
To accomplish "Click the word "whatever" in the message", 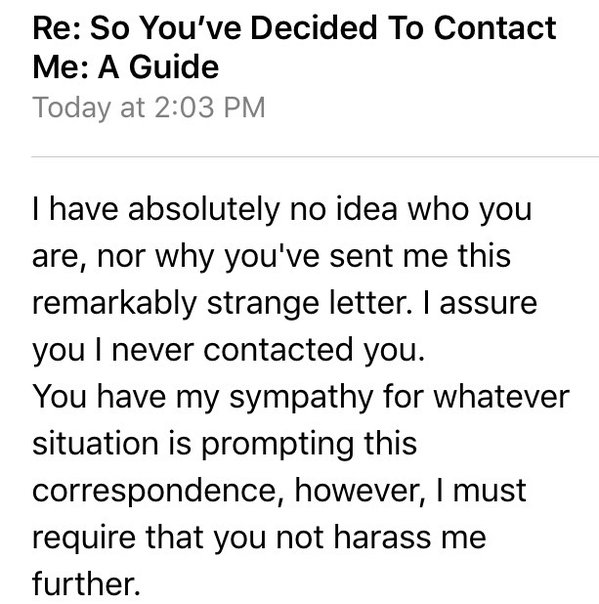I will click(502, 397).
